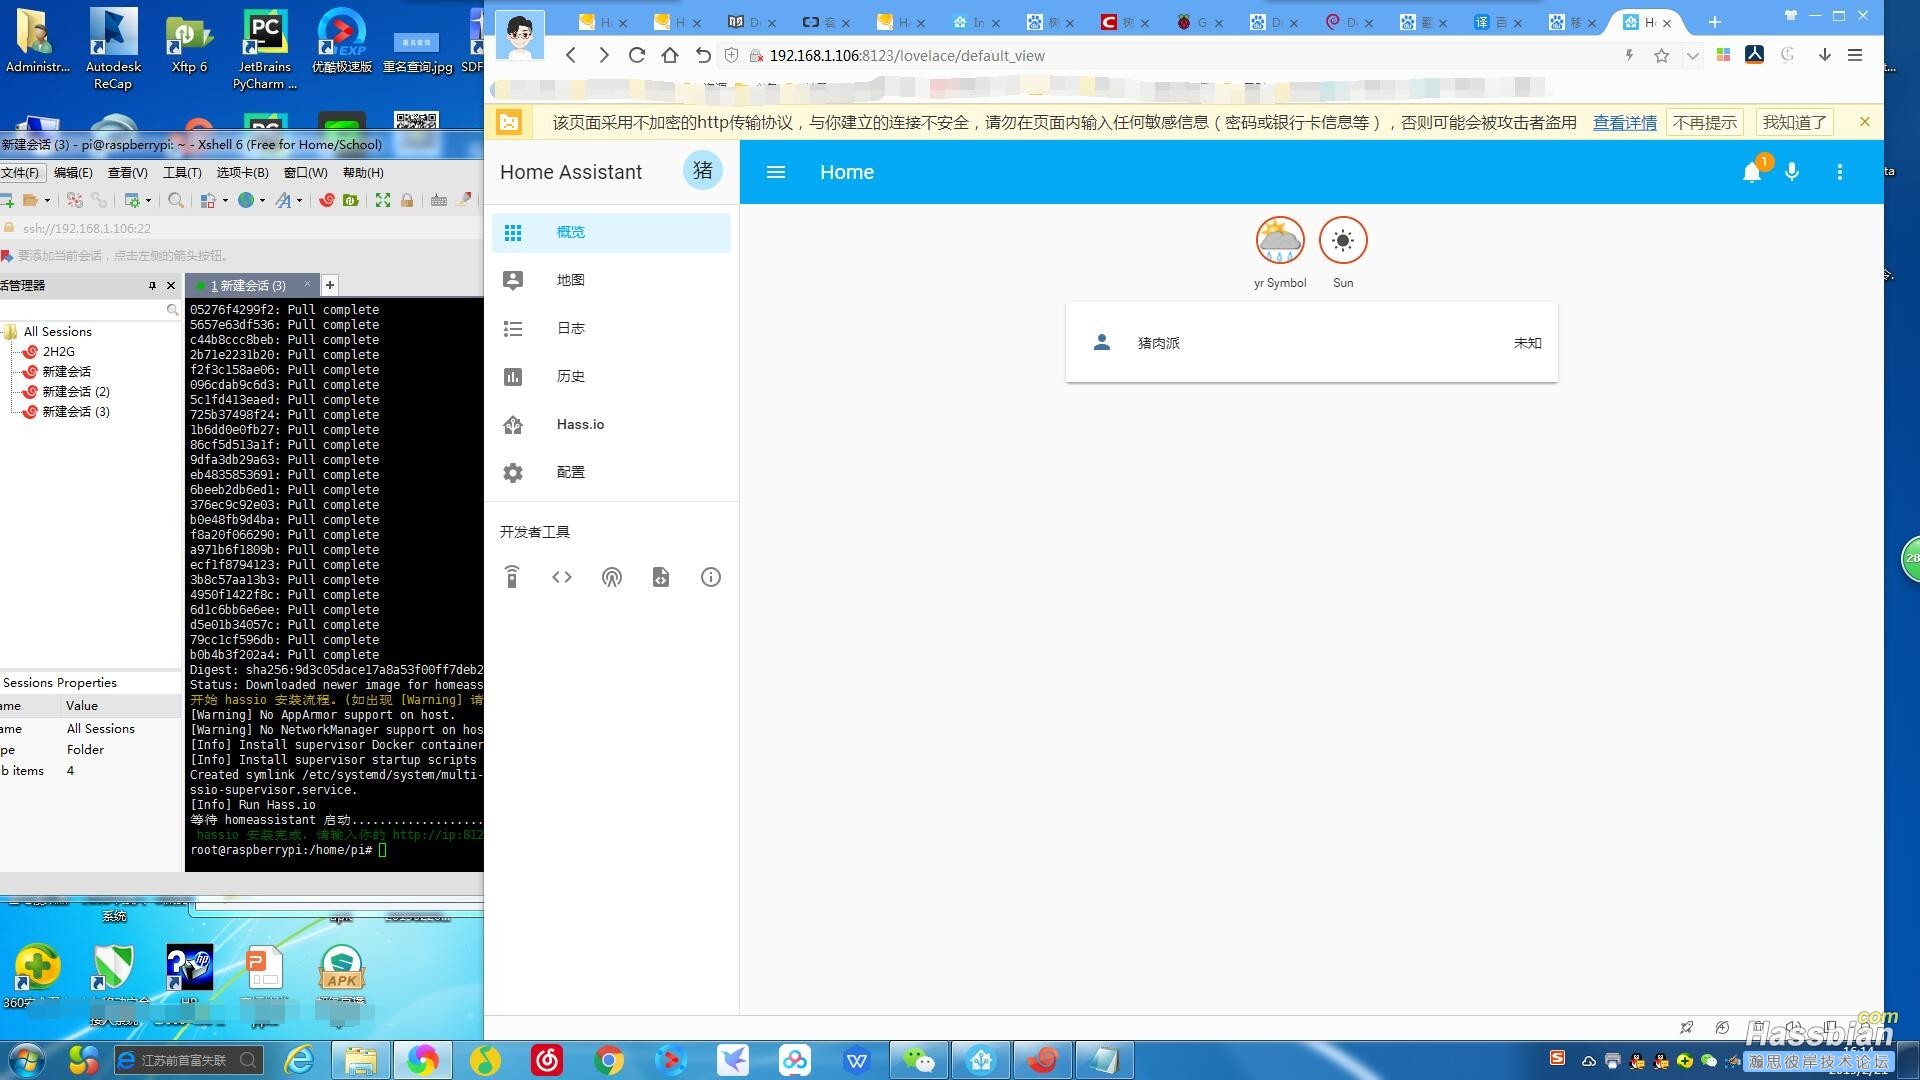Click the 我知道了 button
The image size is (1920, 1080).
(1795, 123)
